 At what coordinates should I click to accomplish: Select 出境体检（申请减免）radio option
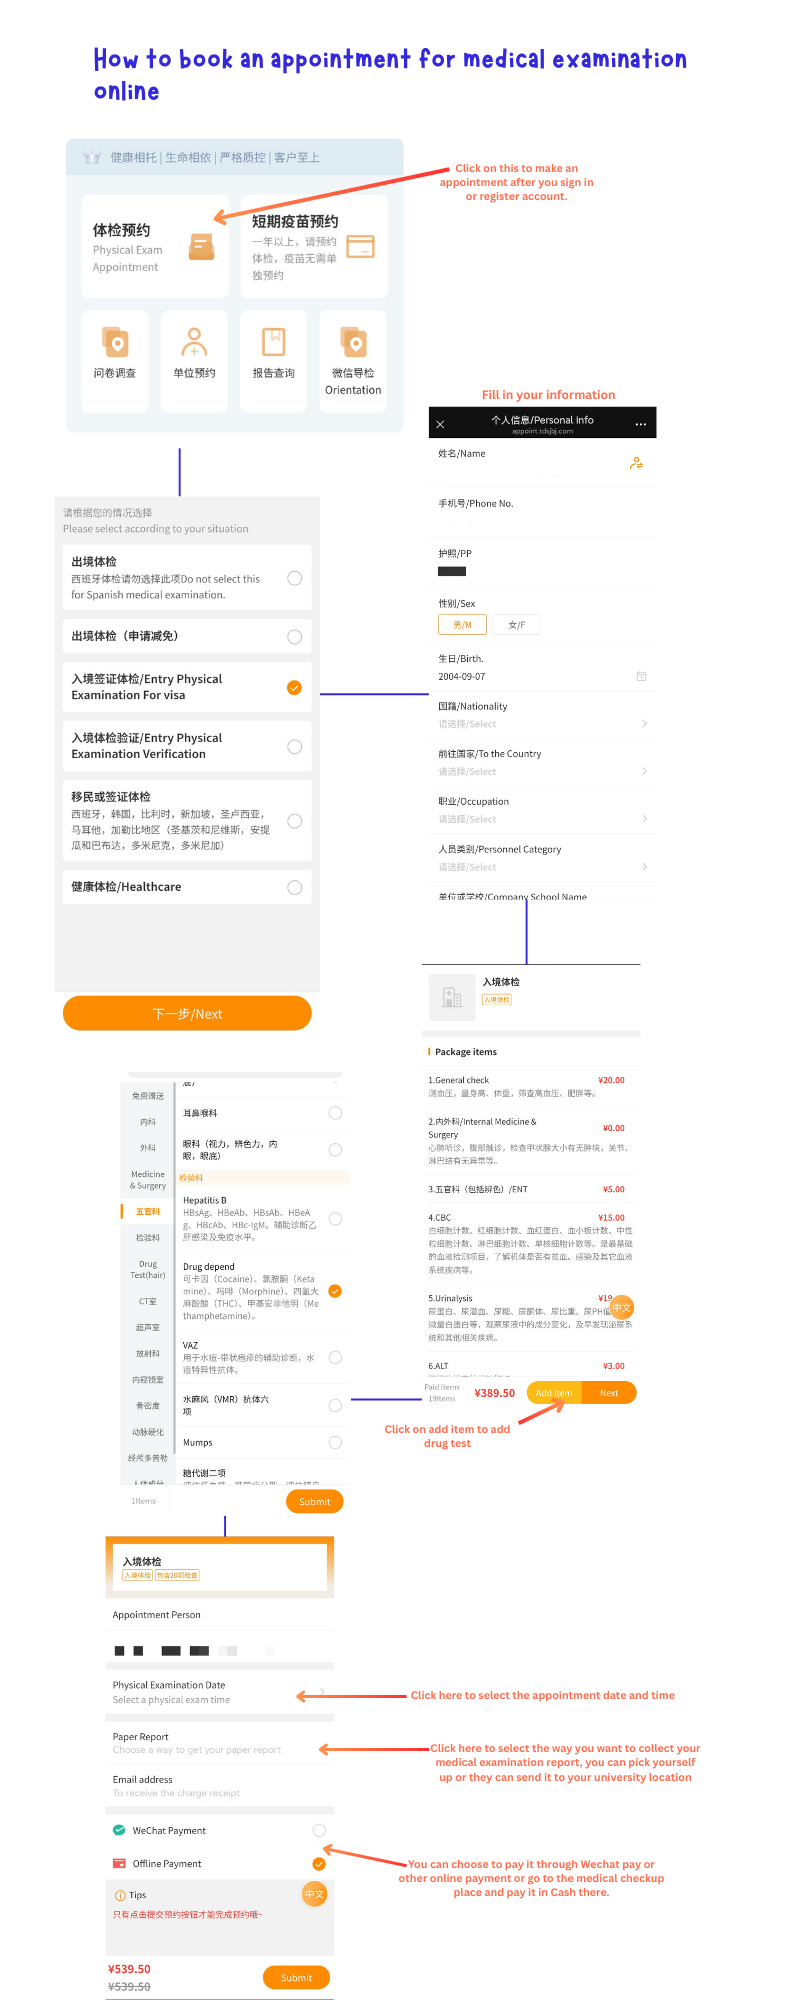click(x=294, y=637)
